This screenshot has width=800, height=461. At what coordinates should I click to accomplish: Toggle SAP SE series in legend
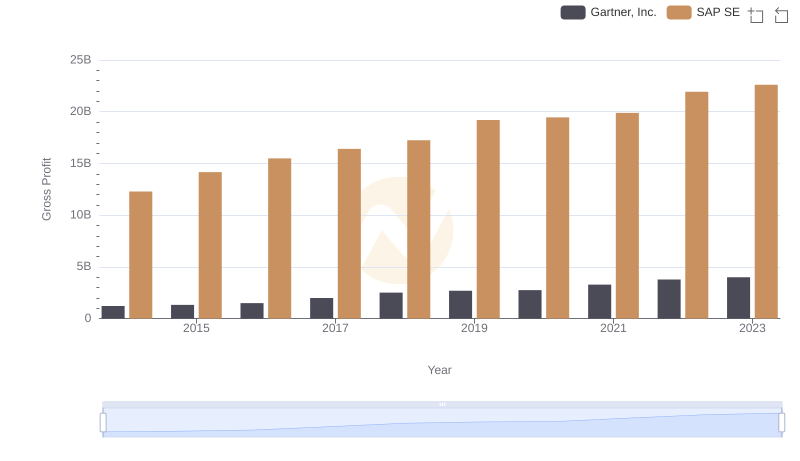(703, 12)
